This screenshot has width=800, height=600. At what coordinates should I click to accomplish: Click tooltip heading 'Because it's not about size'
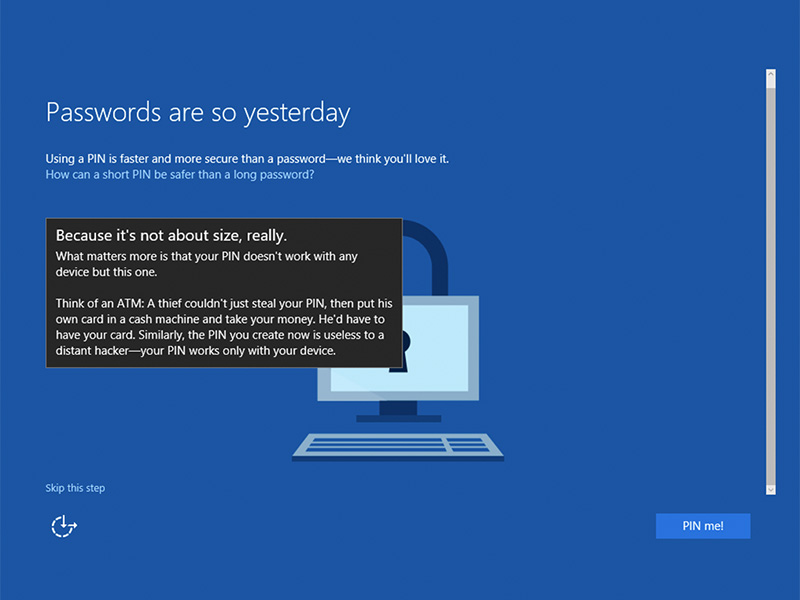coord(171,236)
